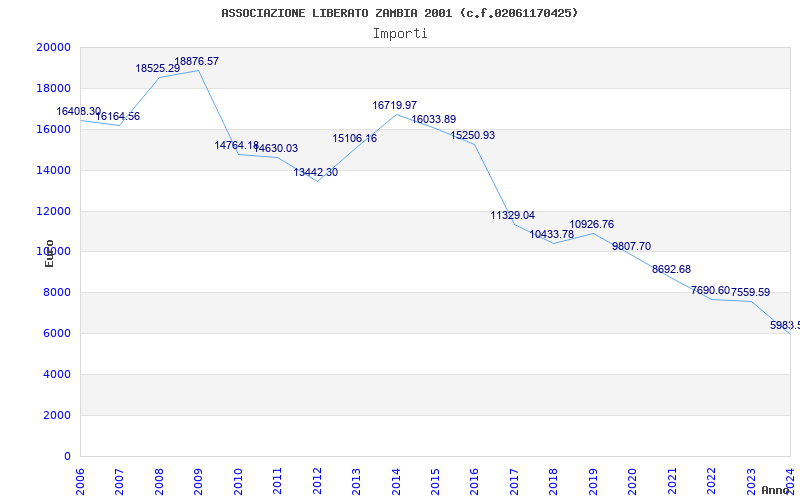The height and width of the screenshot is (500, 800).
Task: Click x-axis year label 2011
Action: point(278,481)
